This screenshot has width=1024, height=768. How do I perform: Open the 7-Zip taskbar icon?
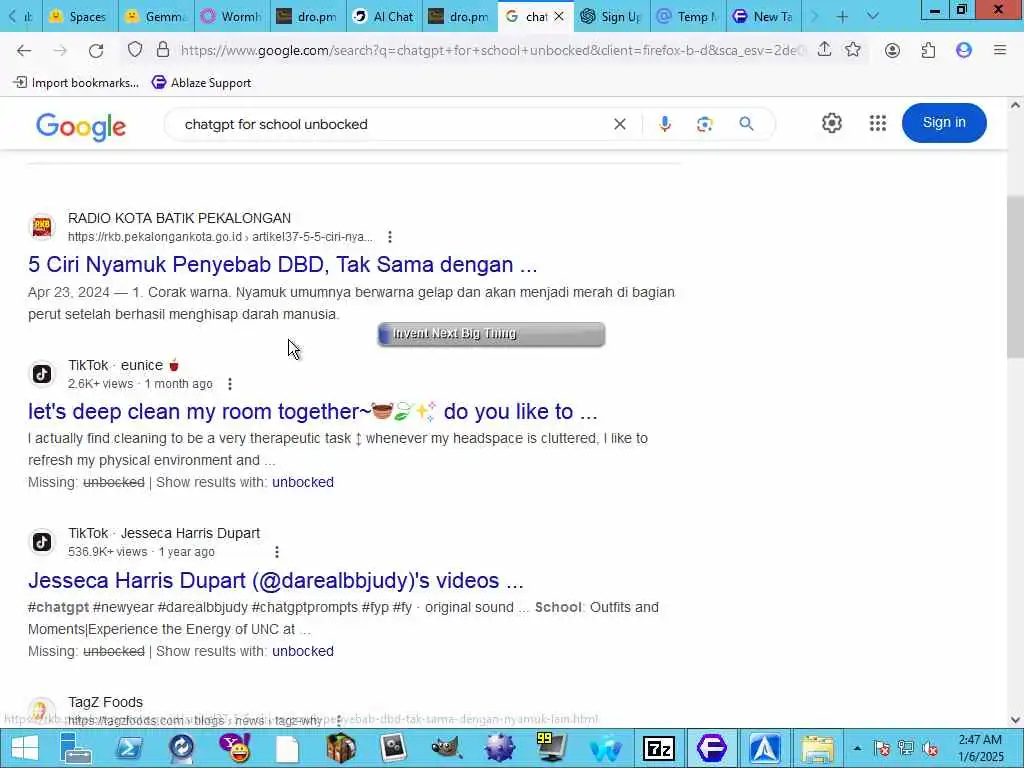658,748
